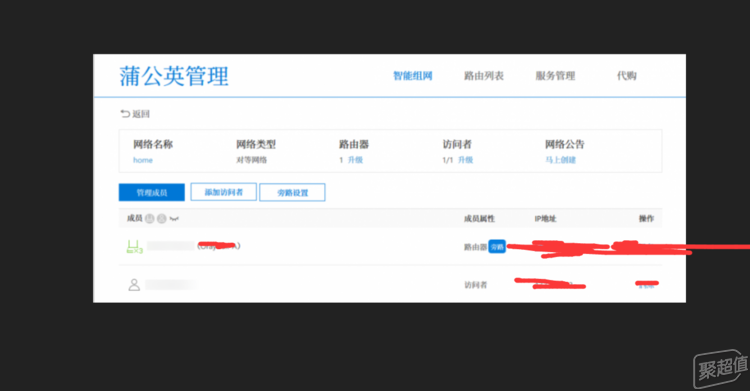This screenshot has height=391, width=750.
Task: Click the home network name
Action: tap(143, 160)
